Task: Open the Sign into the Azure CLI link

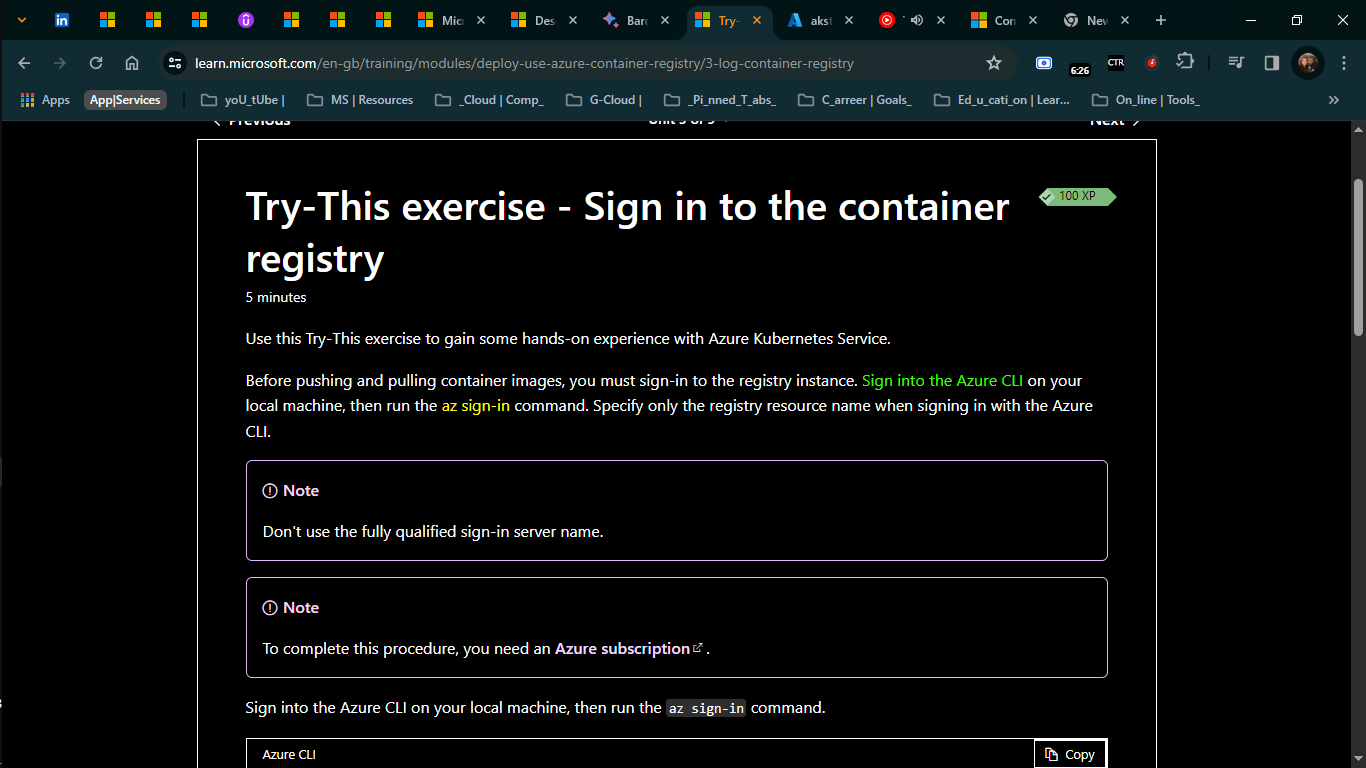Action: (941, 380)
